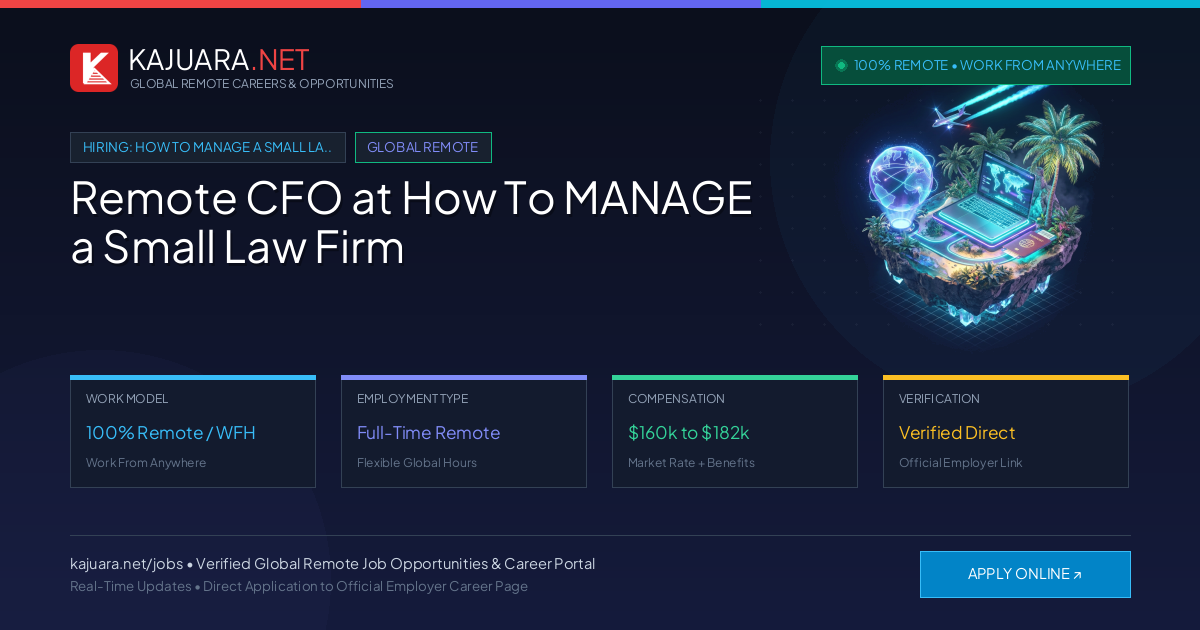1200x630 pixels.
Task: Click the arrow icon on APPLY ONLINE
Action: [1077, 575]
